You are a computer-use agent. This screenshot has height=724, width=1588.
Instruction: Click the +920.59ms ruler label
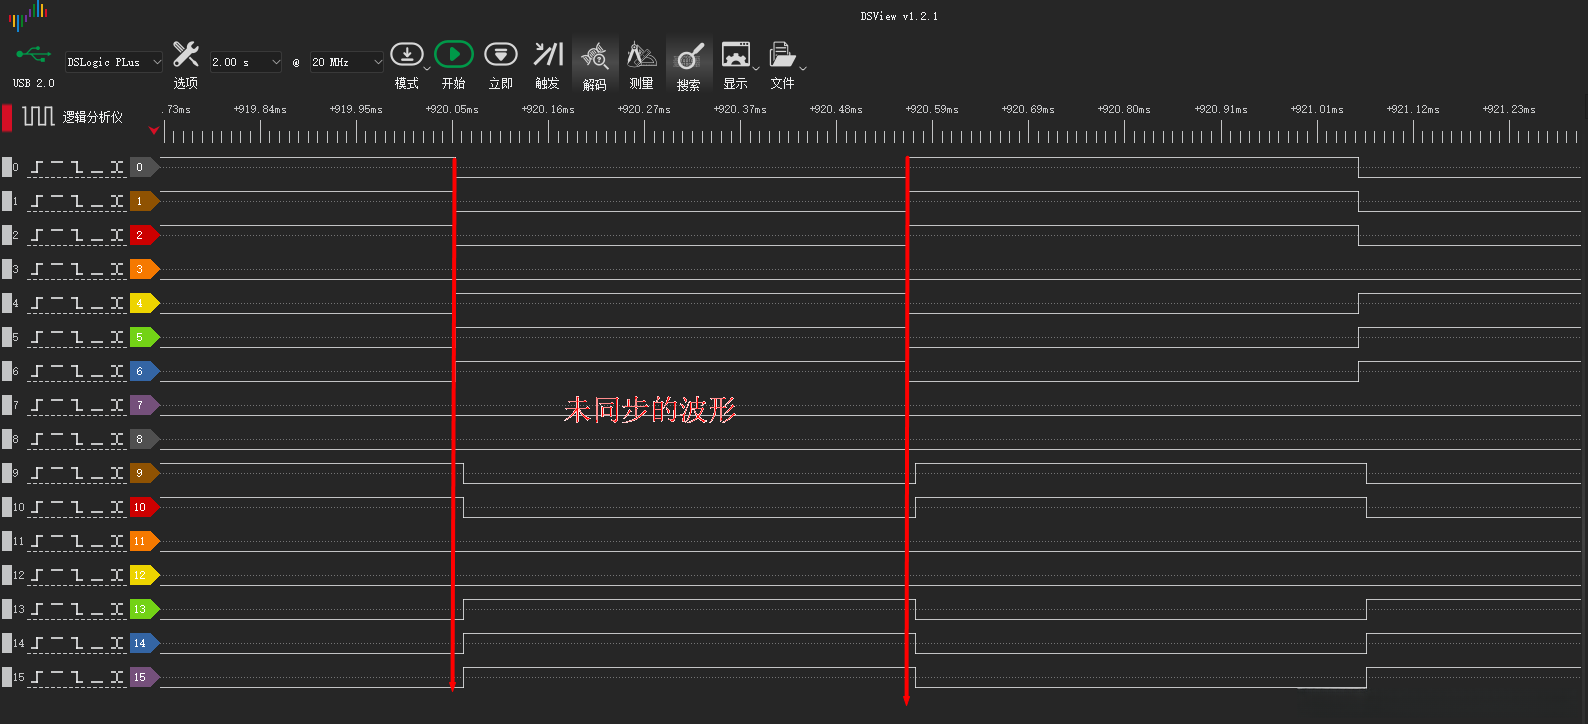click(x=932, y=109)
